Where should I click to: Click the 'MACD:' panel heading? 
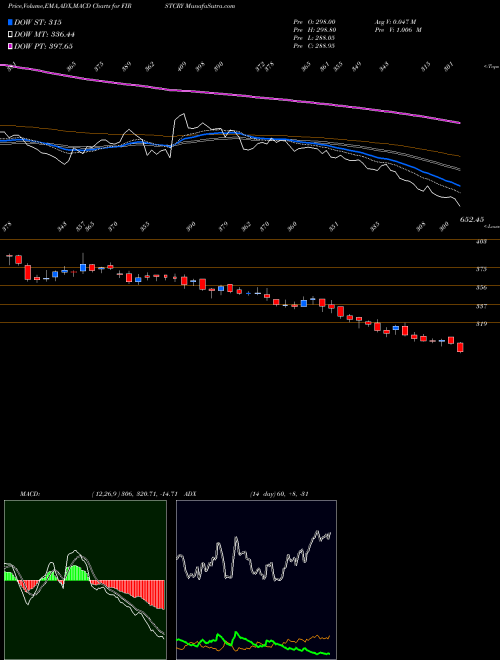pyautogui.click(x=29, y=494)
